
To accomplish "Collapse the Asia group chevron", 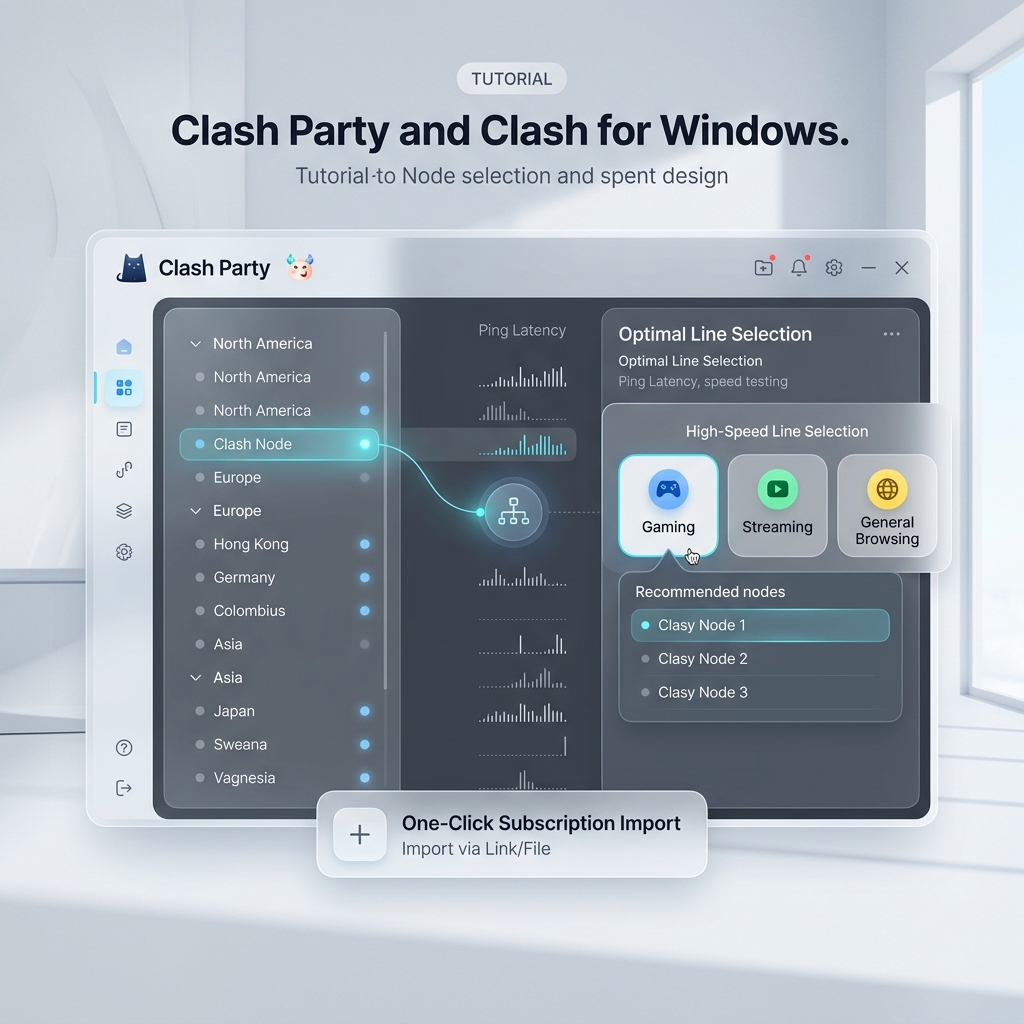I will (x=195, y=678).
